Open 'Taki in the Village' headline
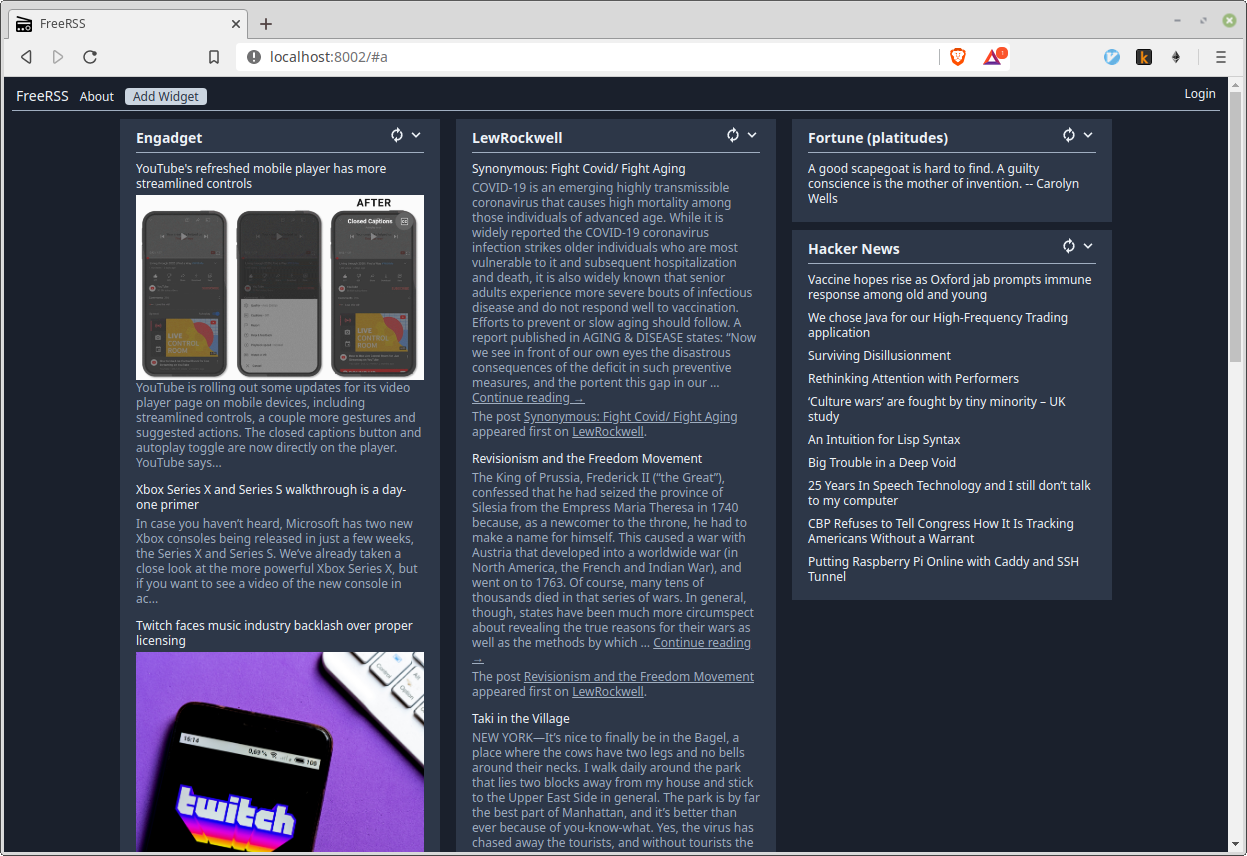This screenshot has height=856, width=1247. click(521, 719)
